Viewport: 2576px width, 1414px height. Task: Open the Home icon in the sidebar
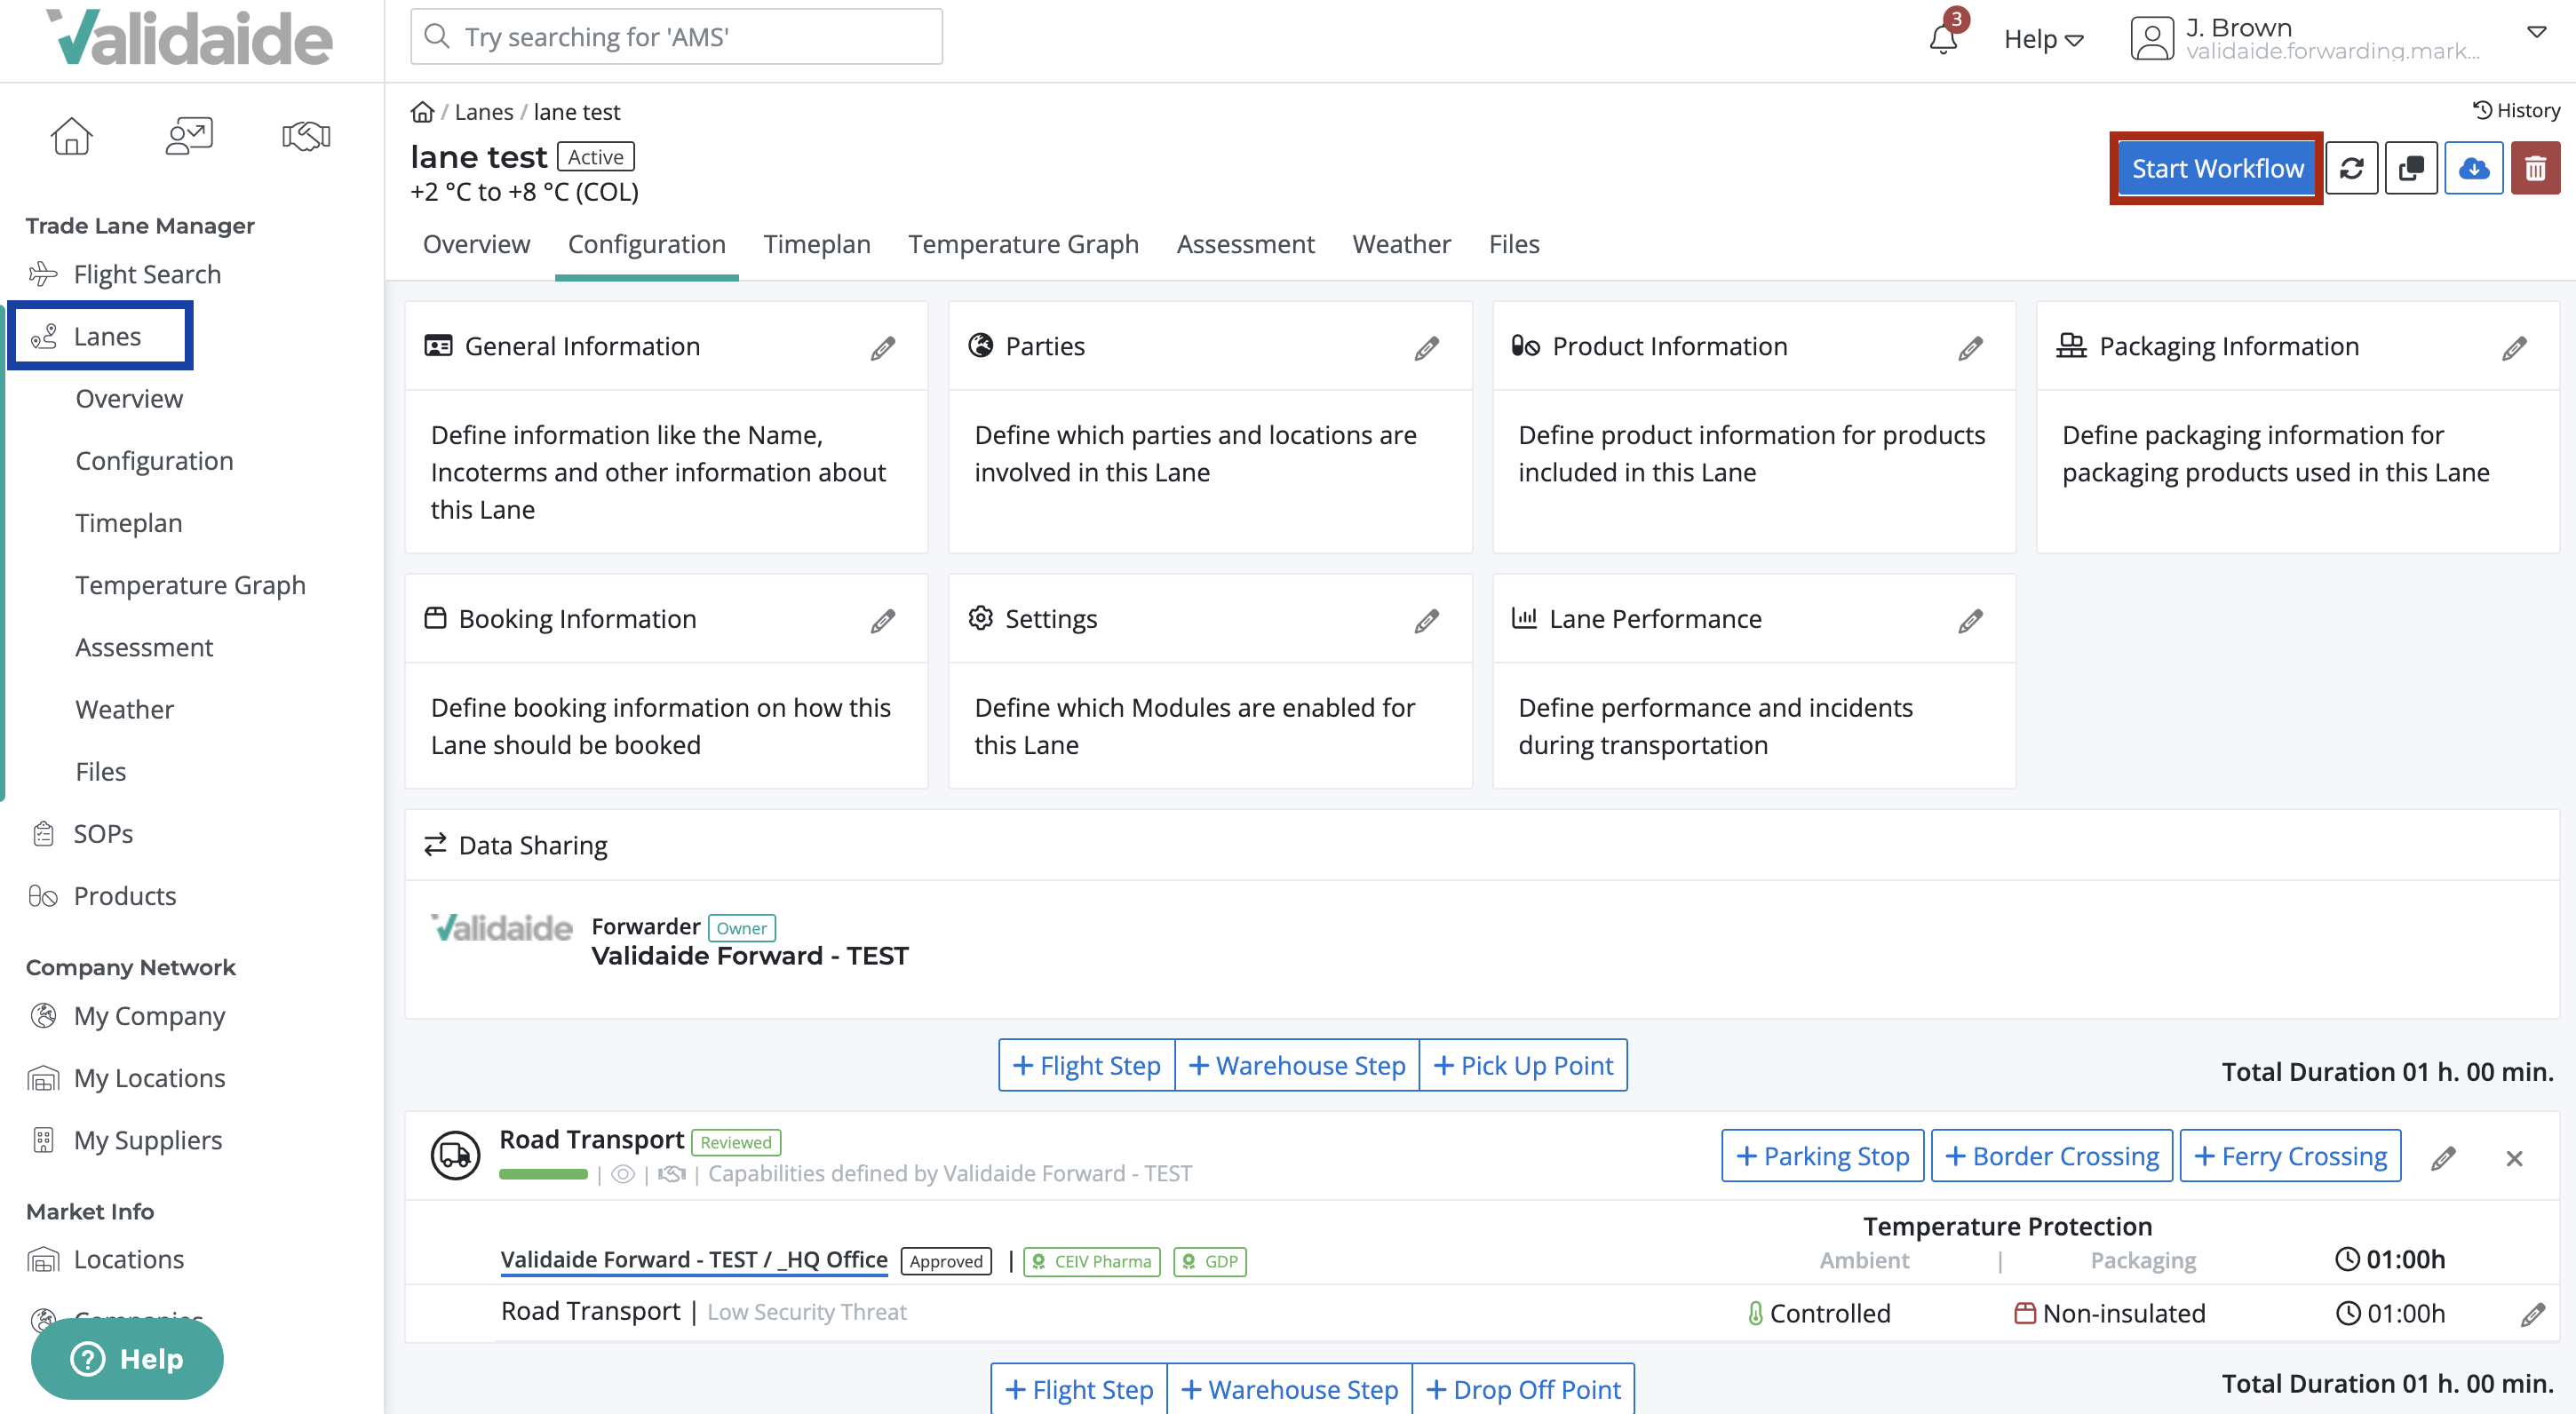pos(72,136)
